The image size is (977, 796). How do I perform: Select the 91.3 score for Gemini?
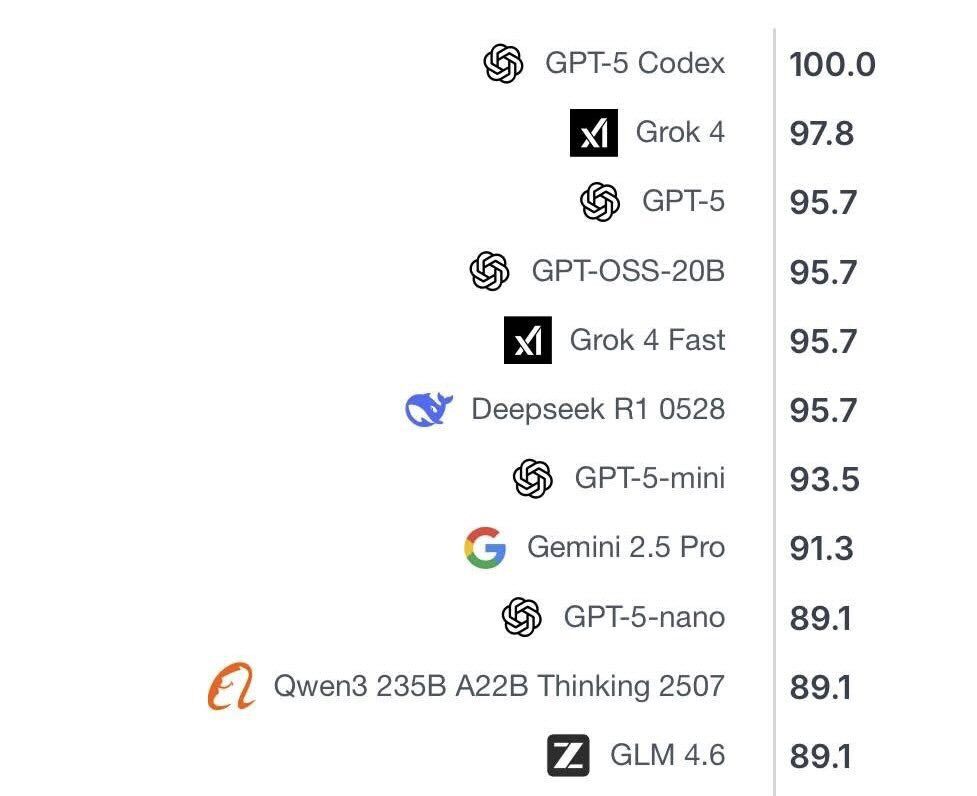(821, 548)
